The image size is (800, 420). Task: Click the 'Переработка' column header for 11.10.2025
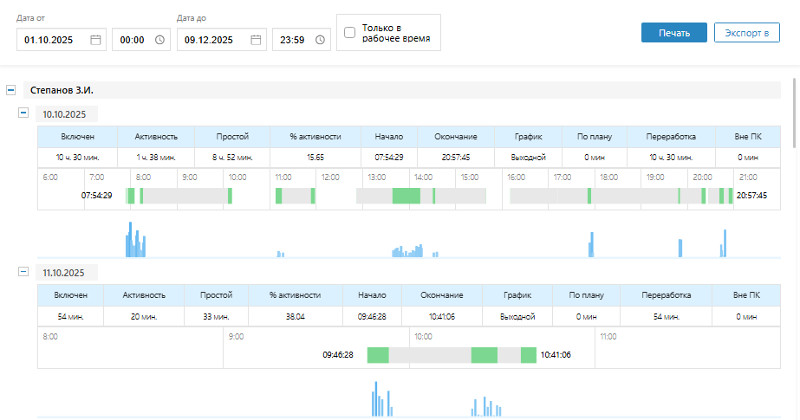(666, 295)
